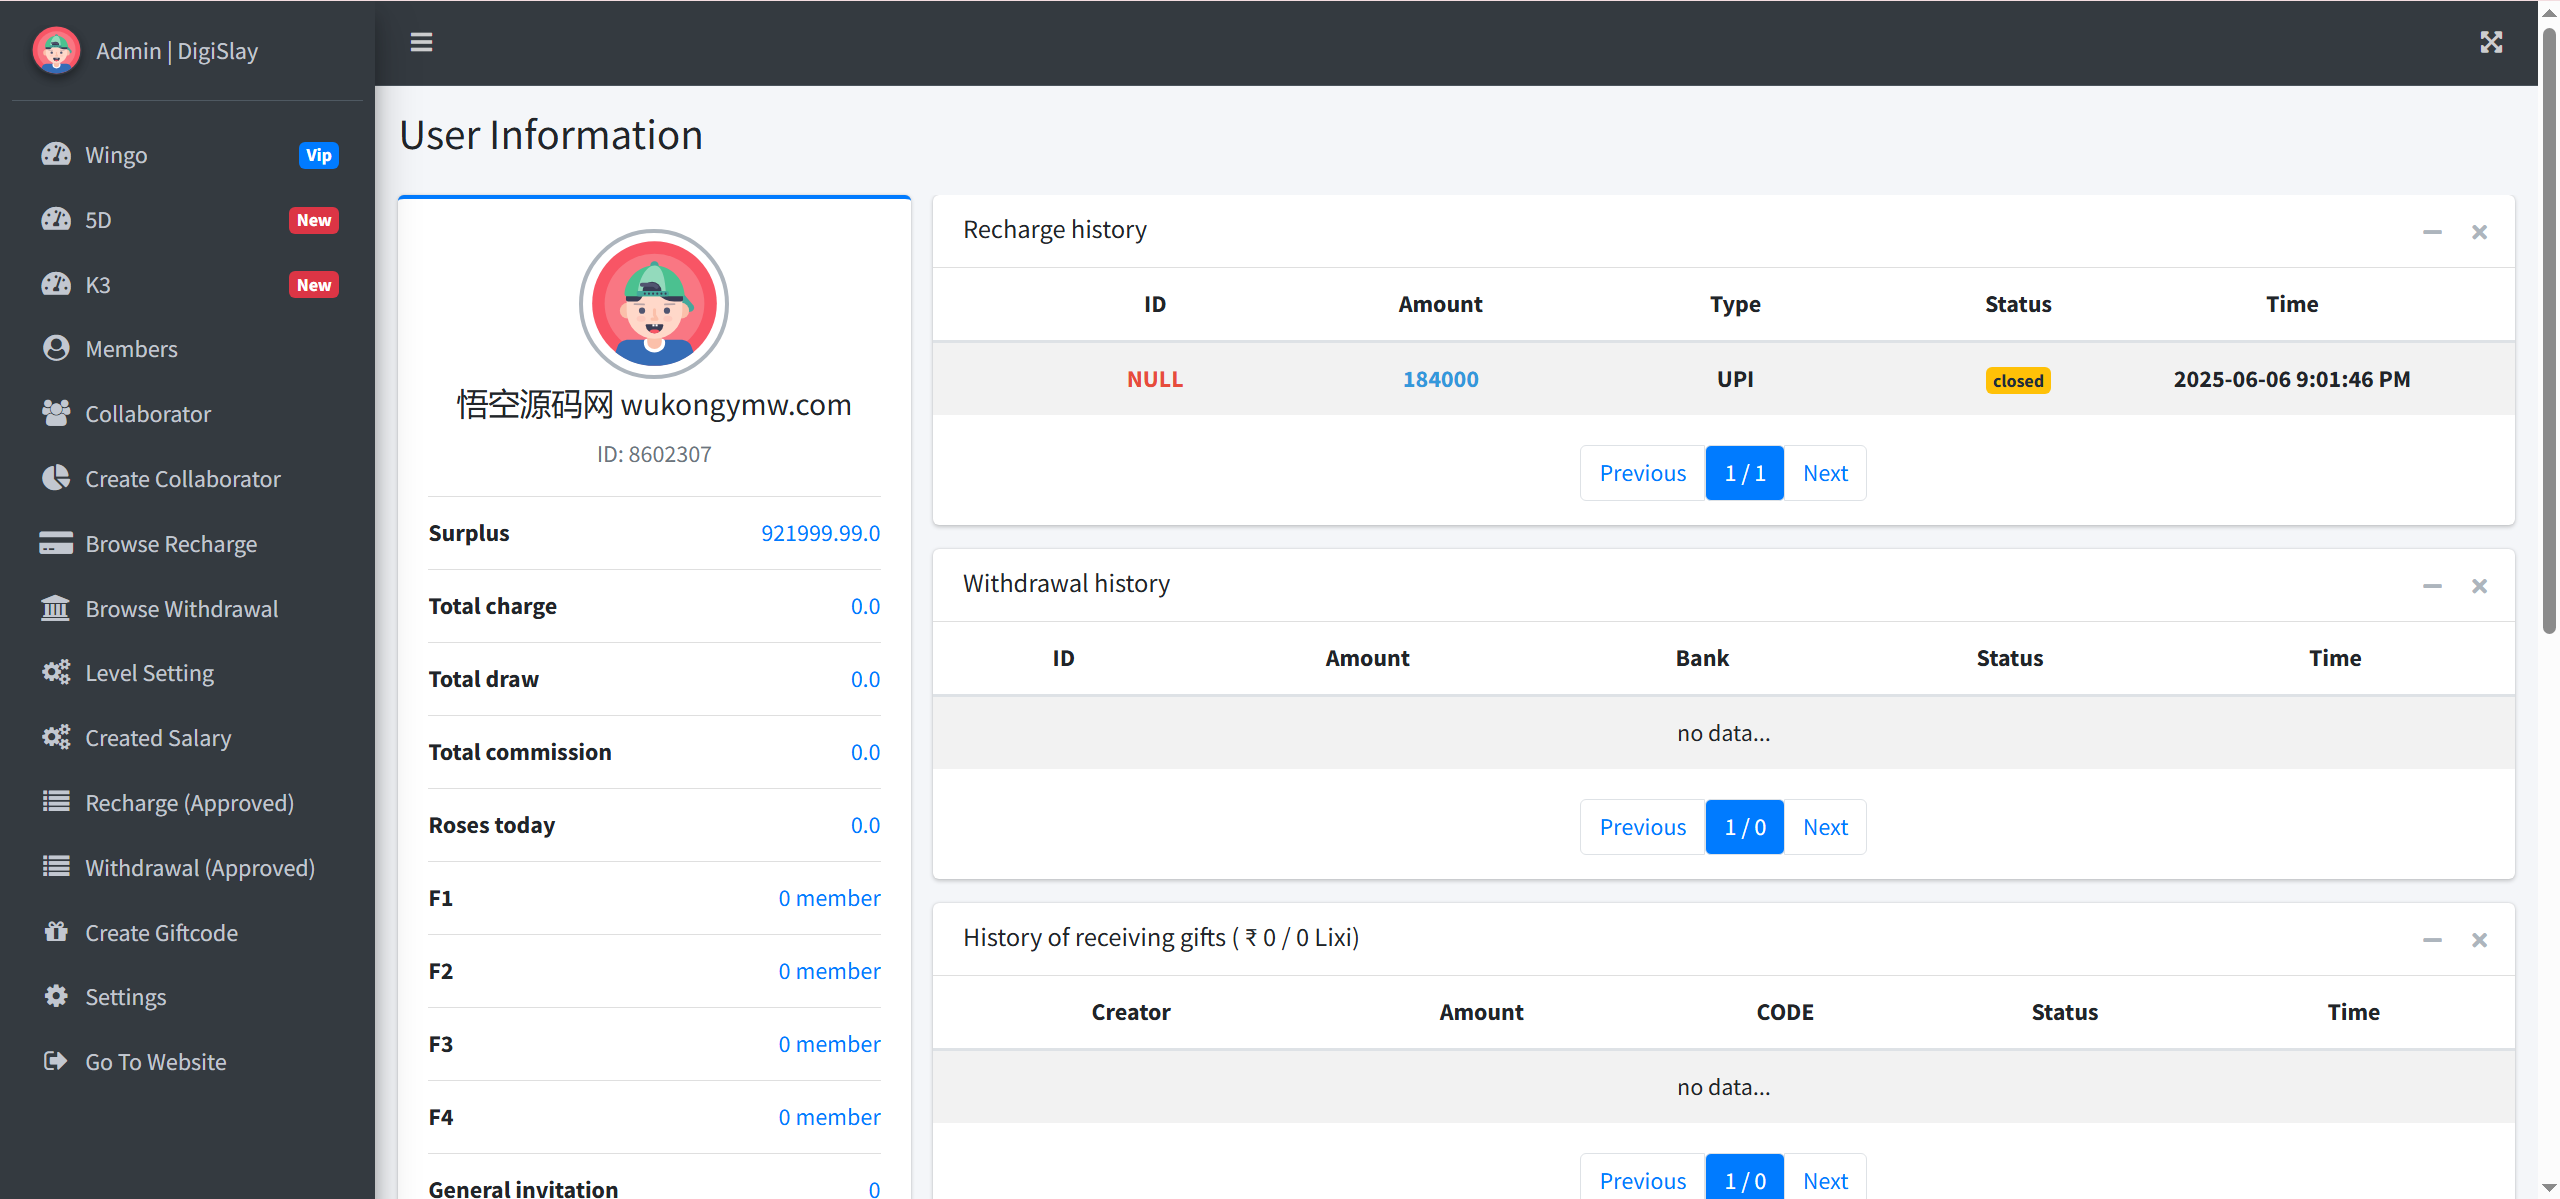The image size is (2560, 1199).
Task: Click the Go To Website sign-out icon
Action: (56, 1061)
